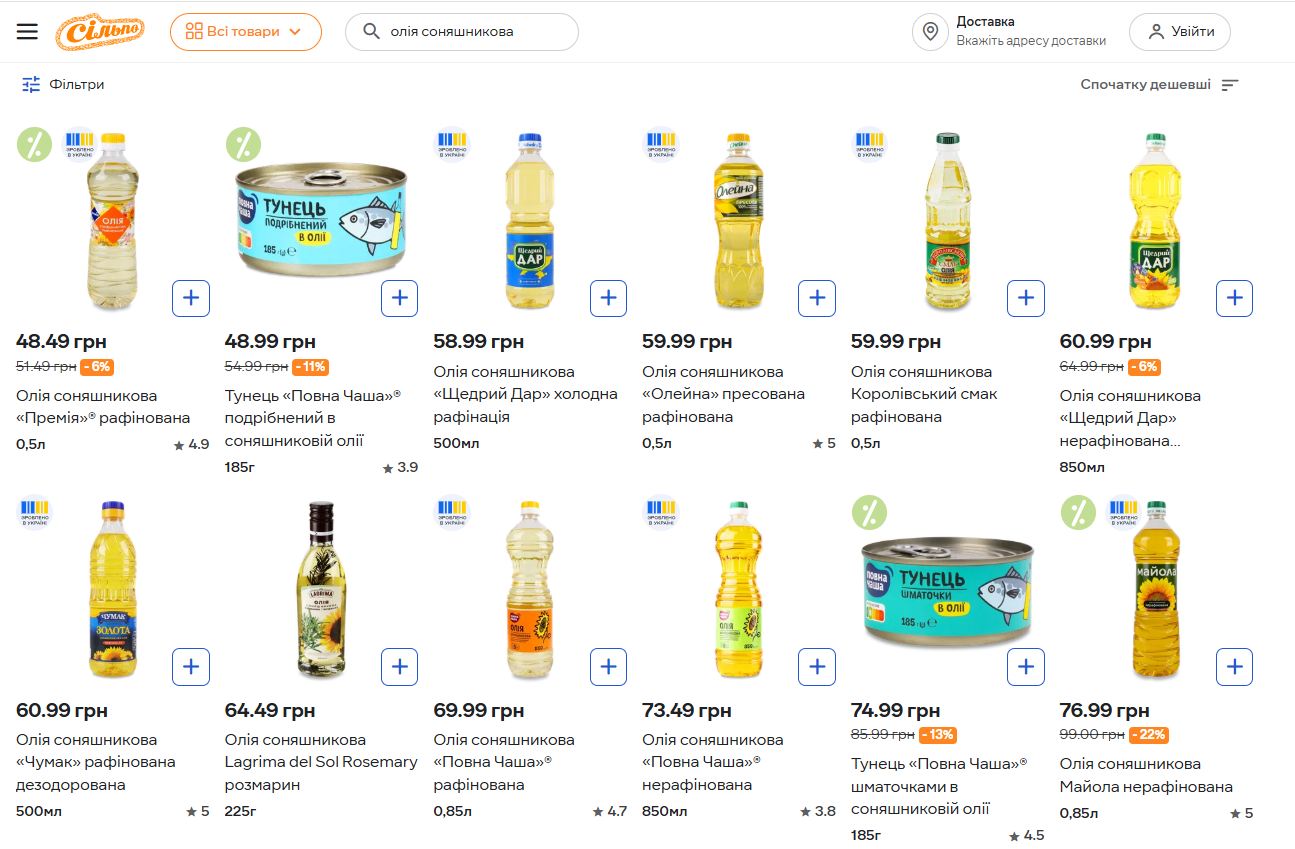Screen dimensions: 1295x849
Task: Add «Чумак» рафінована oil to cart
Action: click(191, 667)
